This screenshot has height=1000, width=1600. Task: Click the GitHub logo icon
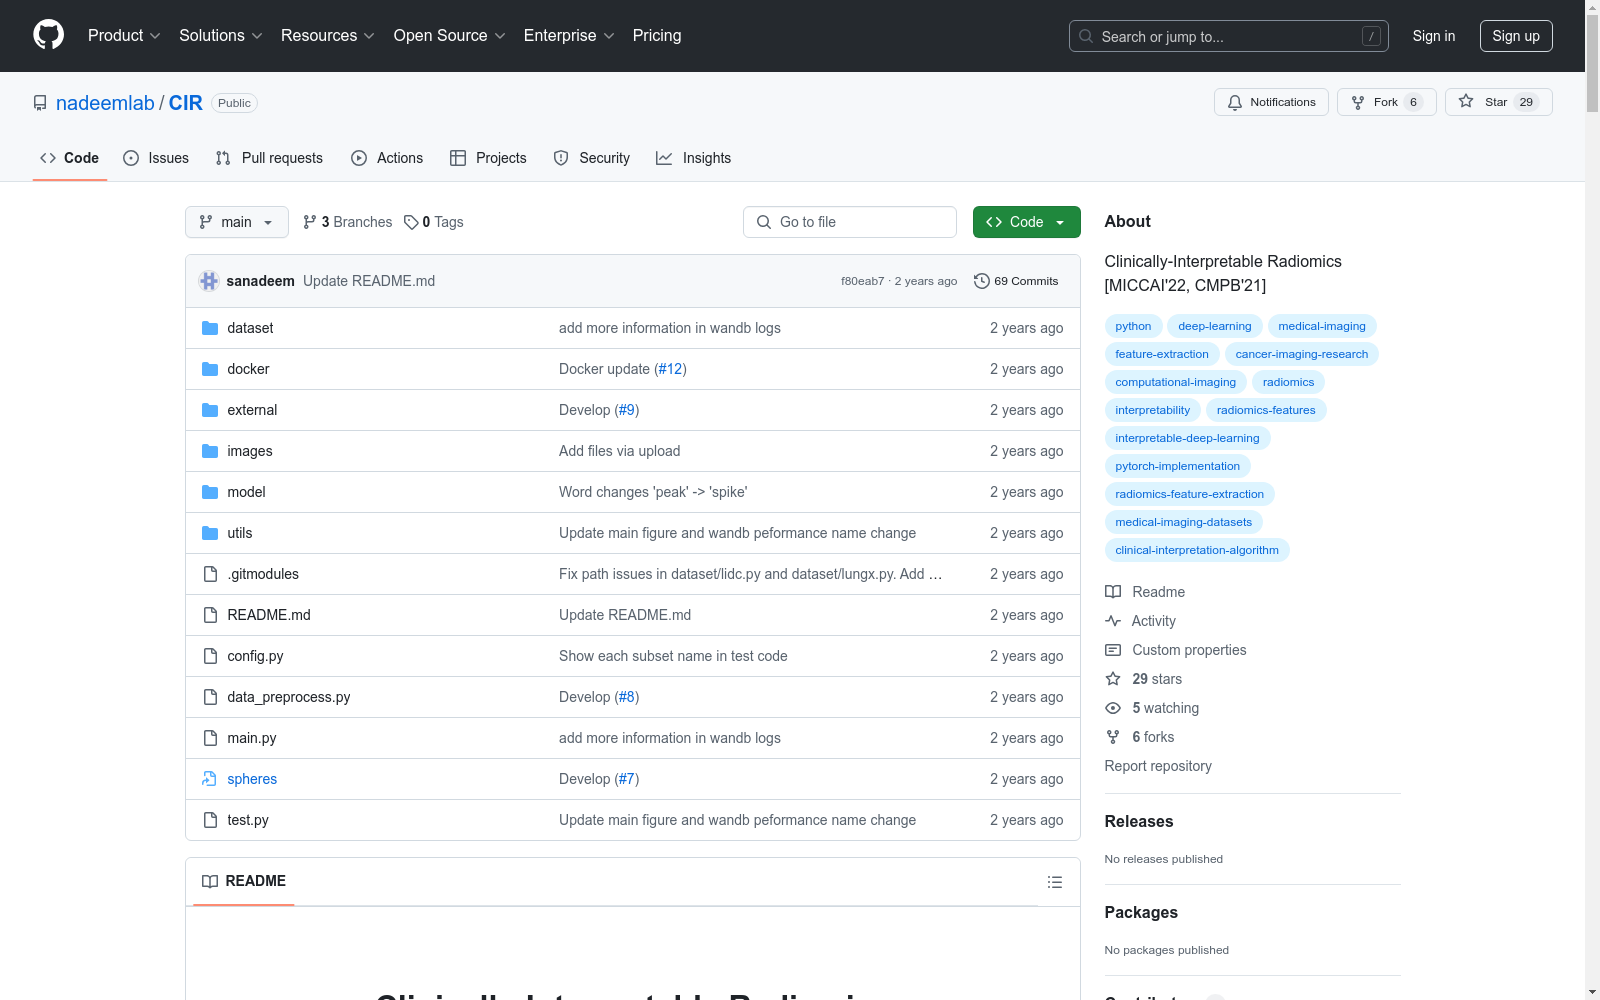click(48, 35)
